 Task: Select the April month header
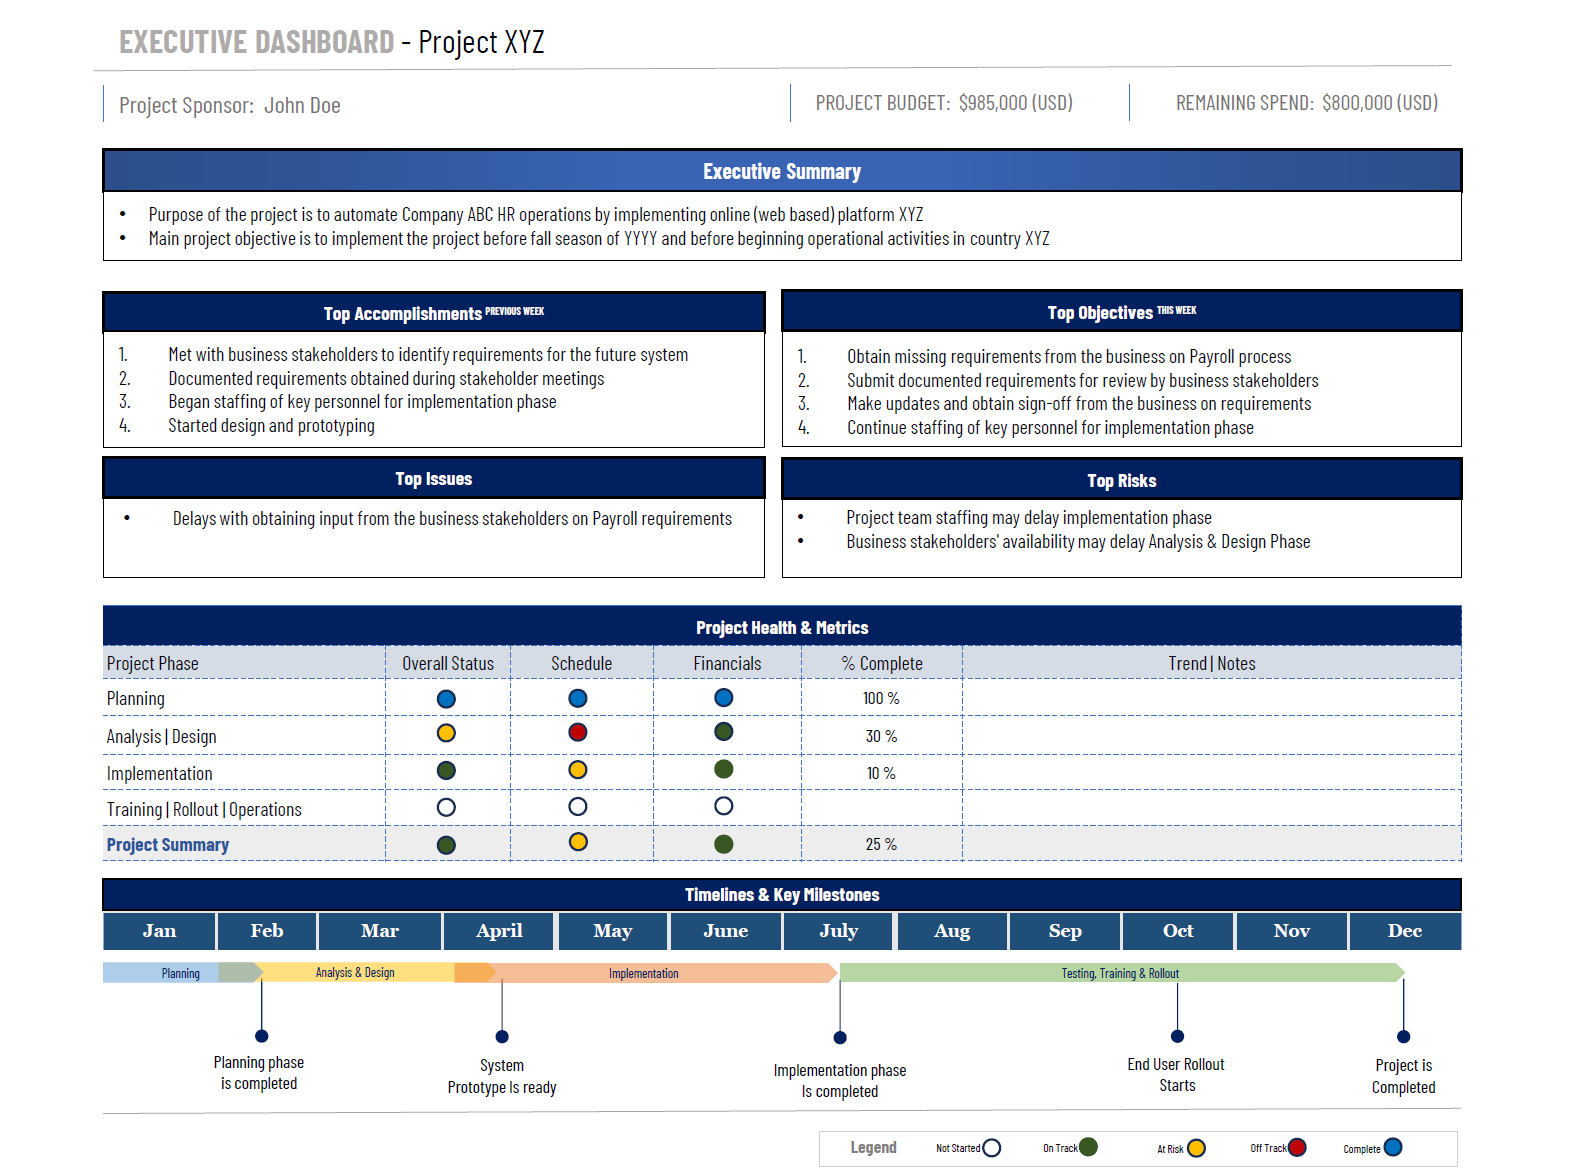499,931
